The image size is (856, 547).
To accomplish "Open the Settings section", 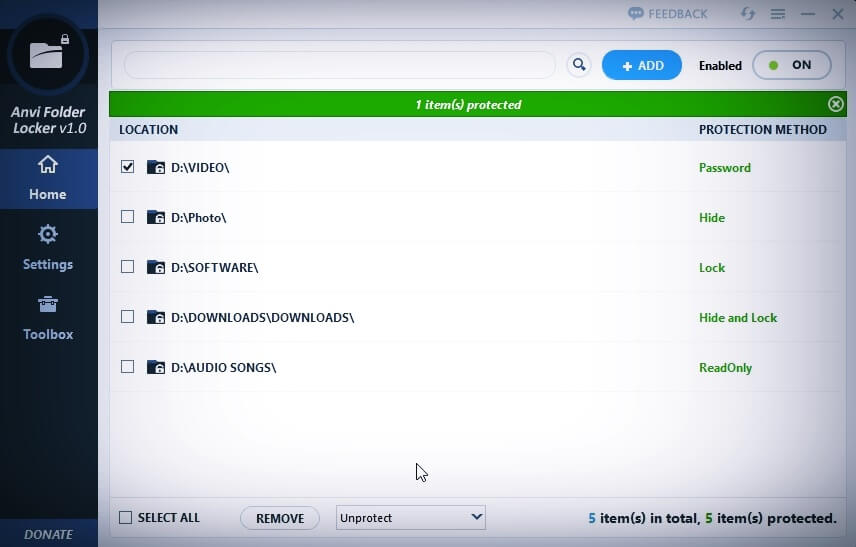I will 48,248.
